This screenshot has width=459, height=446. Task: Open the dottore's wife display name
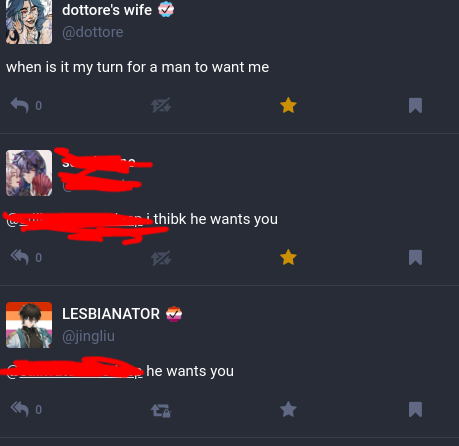(x=107, y=10)
